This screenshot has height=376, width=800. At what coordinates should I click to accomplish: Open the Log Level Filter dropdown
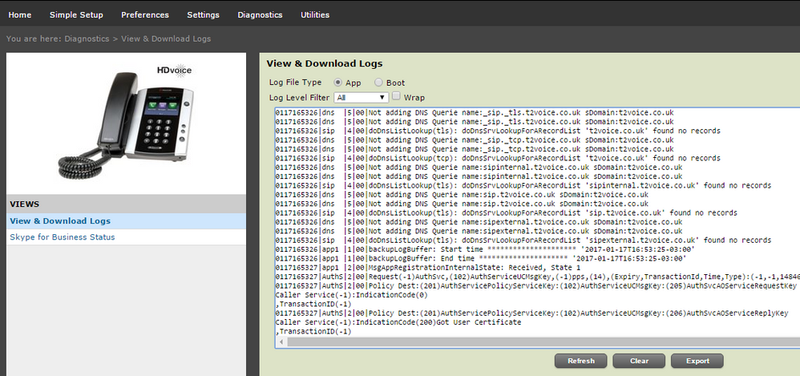click(x=361, y=97)
